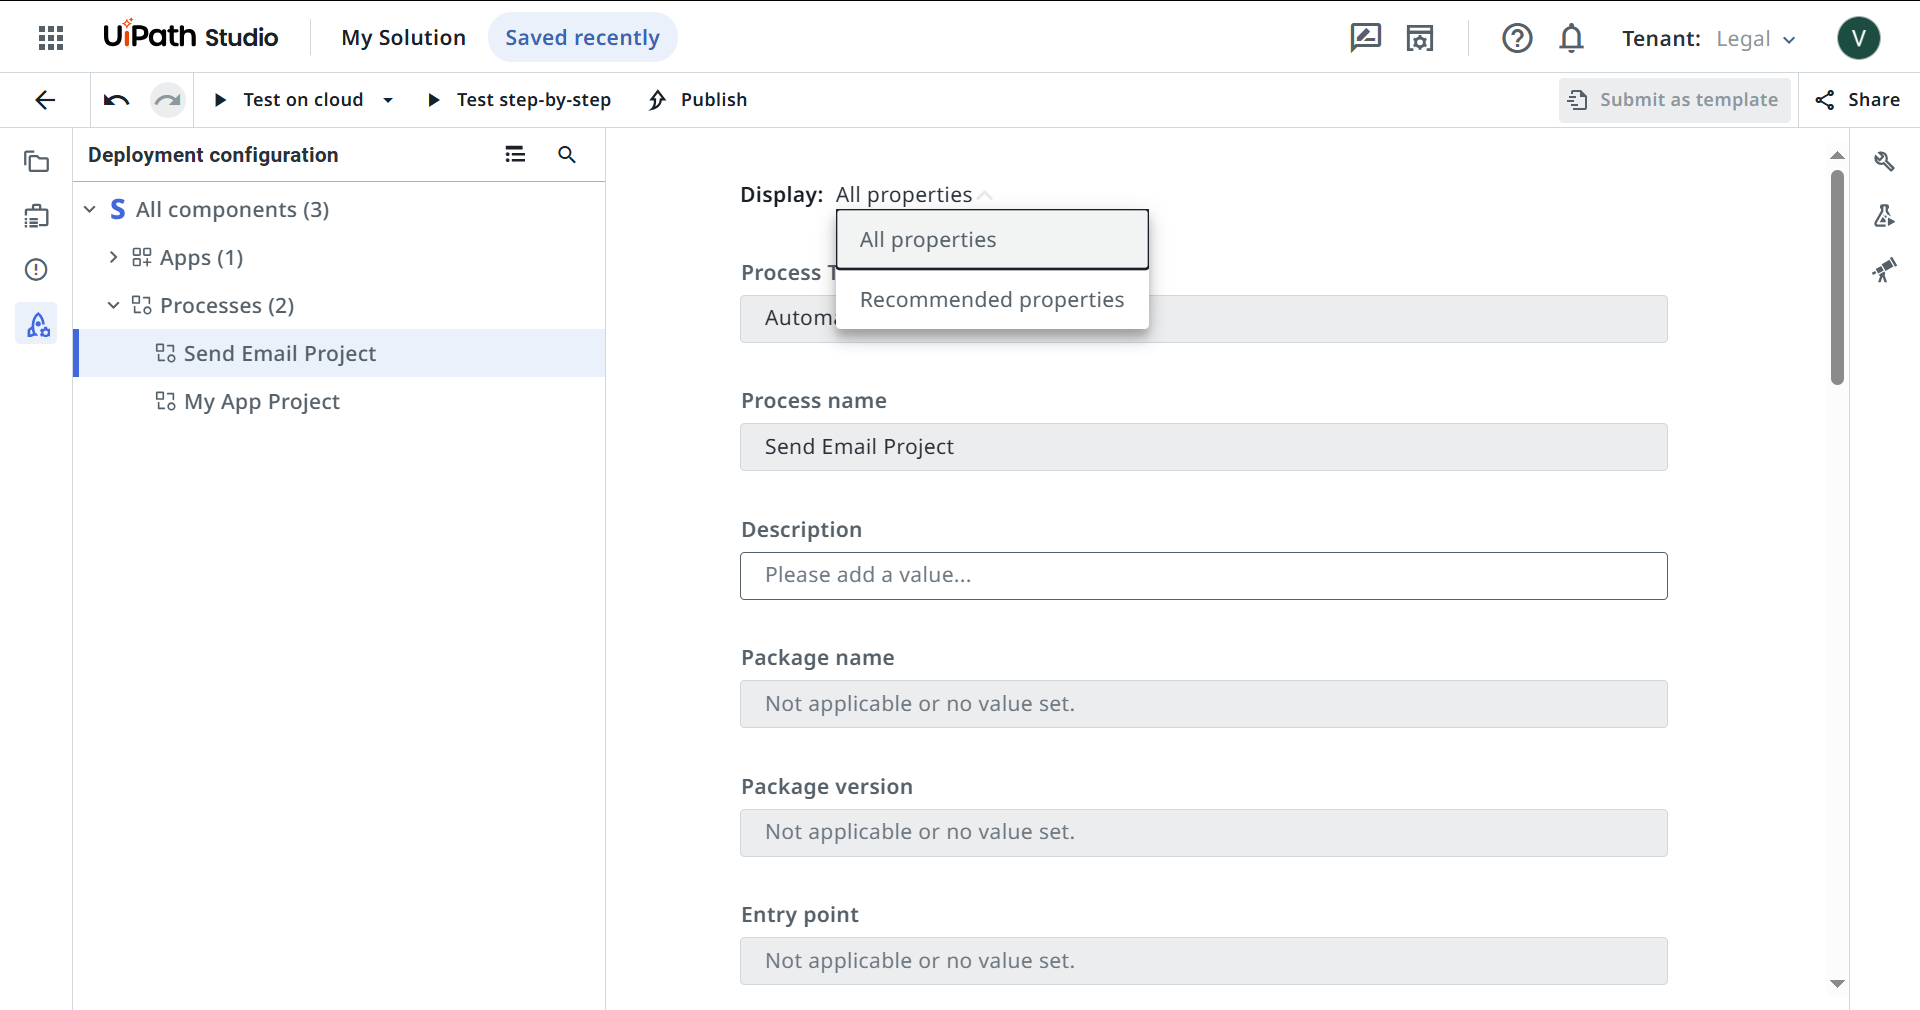Screen dimensions: 1920x1010
Task: Expand the Apps (1) tree node
Action: click(113, 258)
